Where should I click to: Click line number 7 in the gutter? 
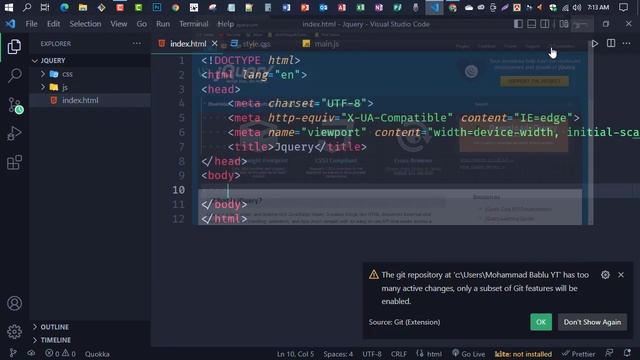181,147
